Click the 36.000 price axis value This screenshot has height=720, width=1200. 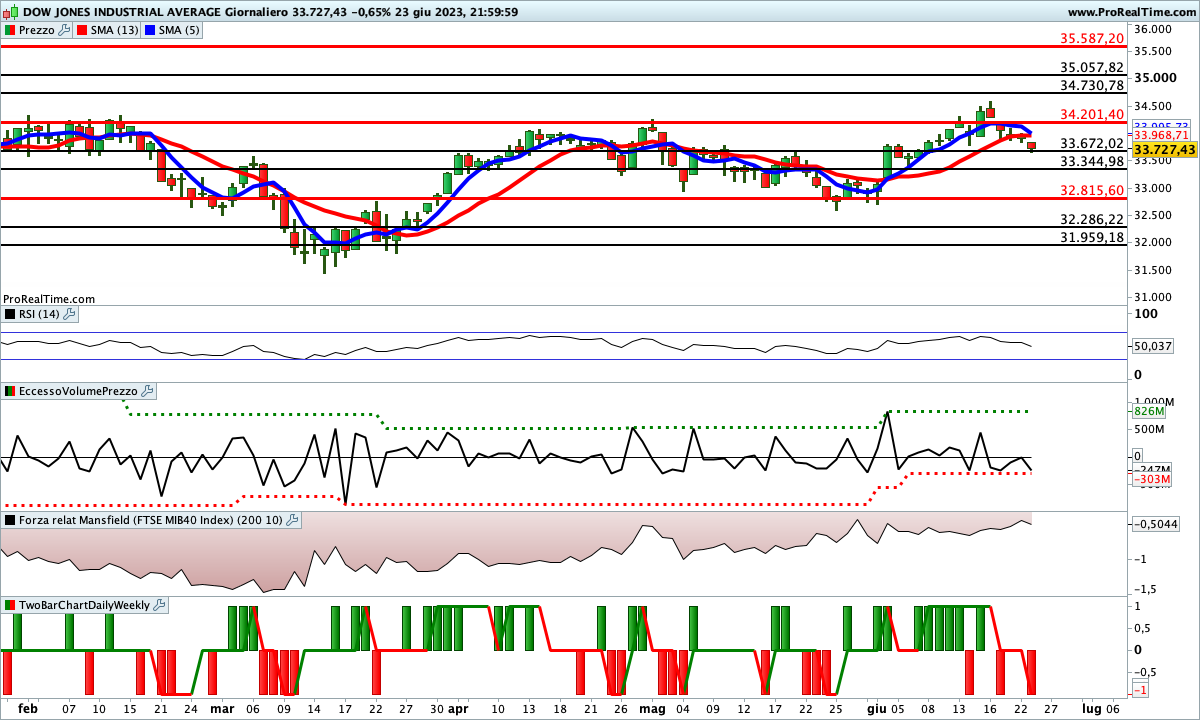1154,29
